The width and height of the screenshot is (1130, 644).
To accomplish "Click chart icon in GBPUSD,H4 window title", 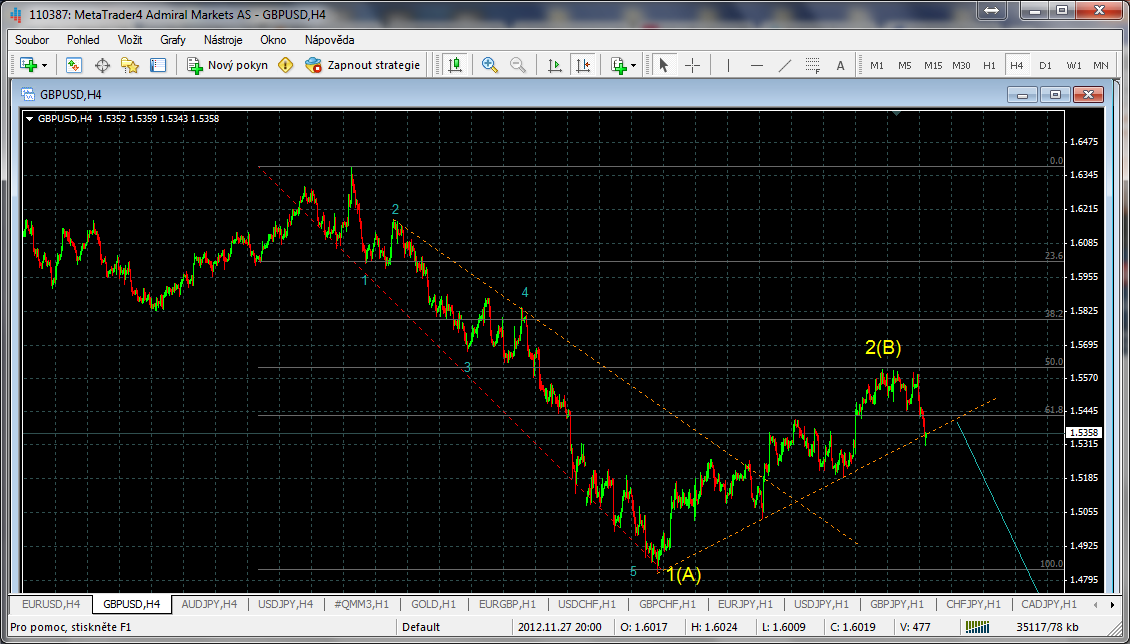I will tap(28, 94).
